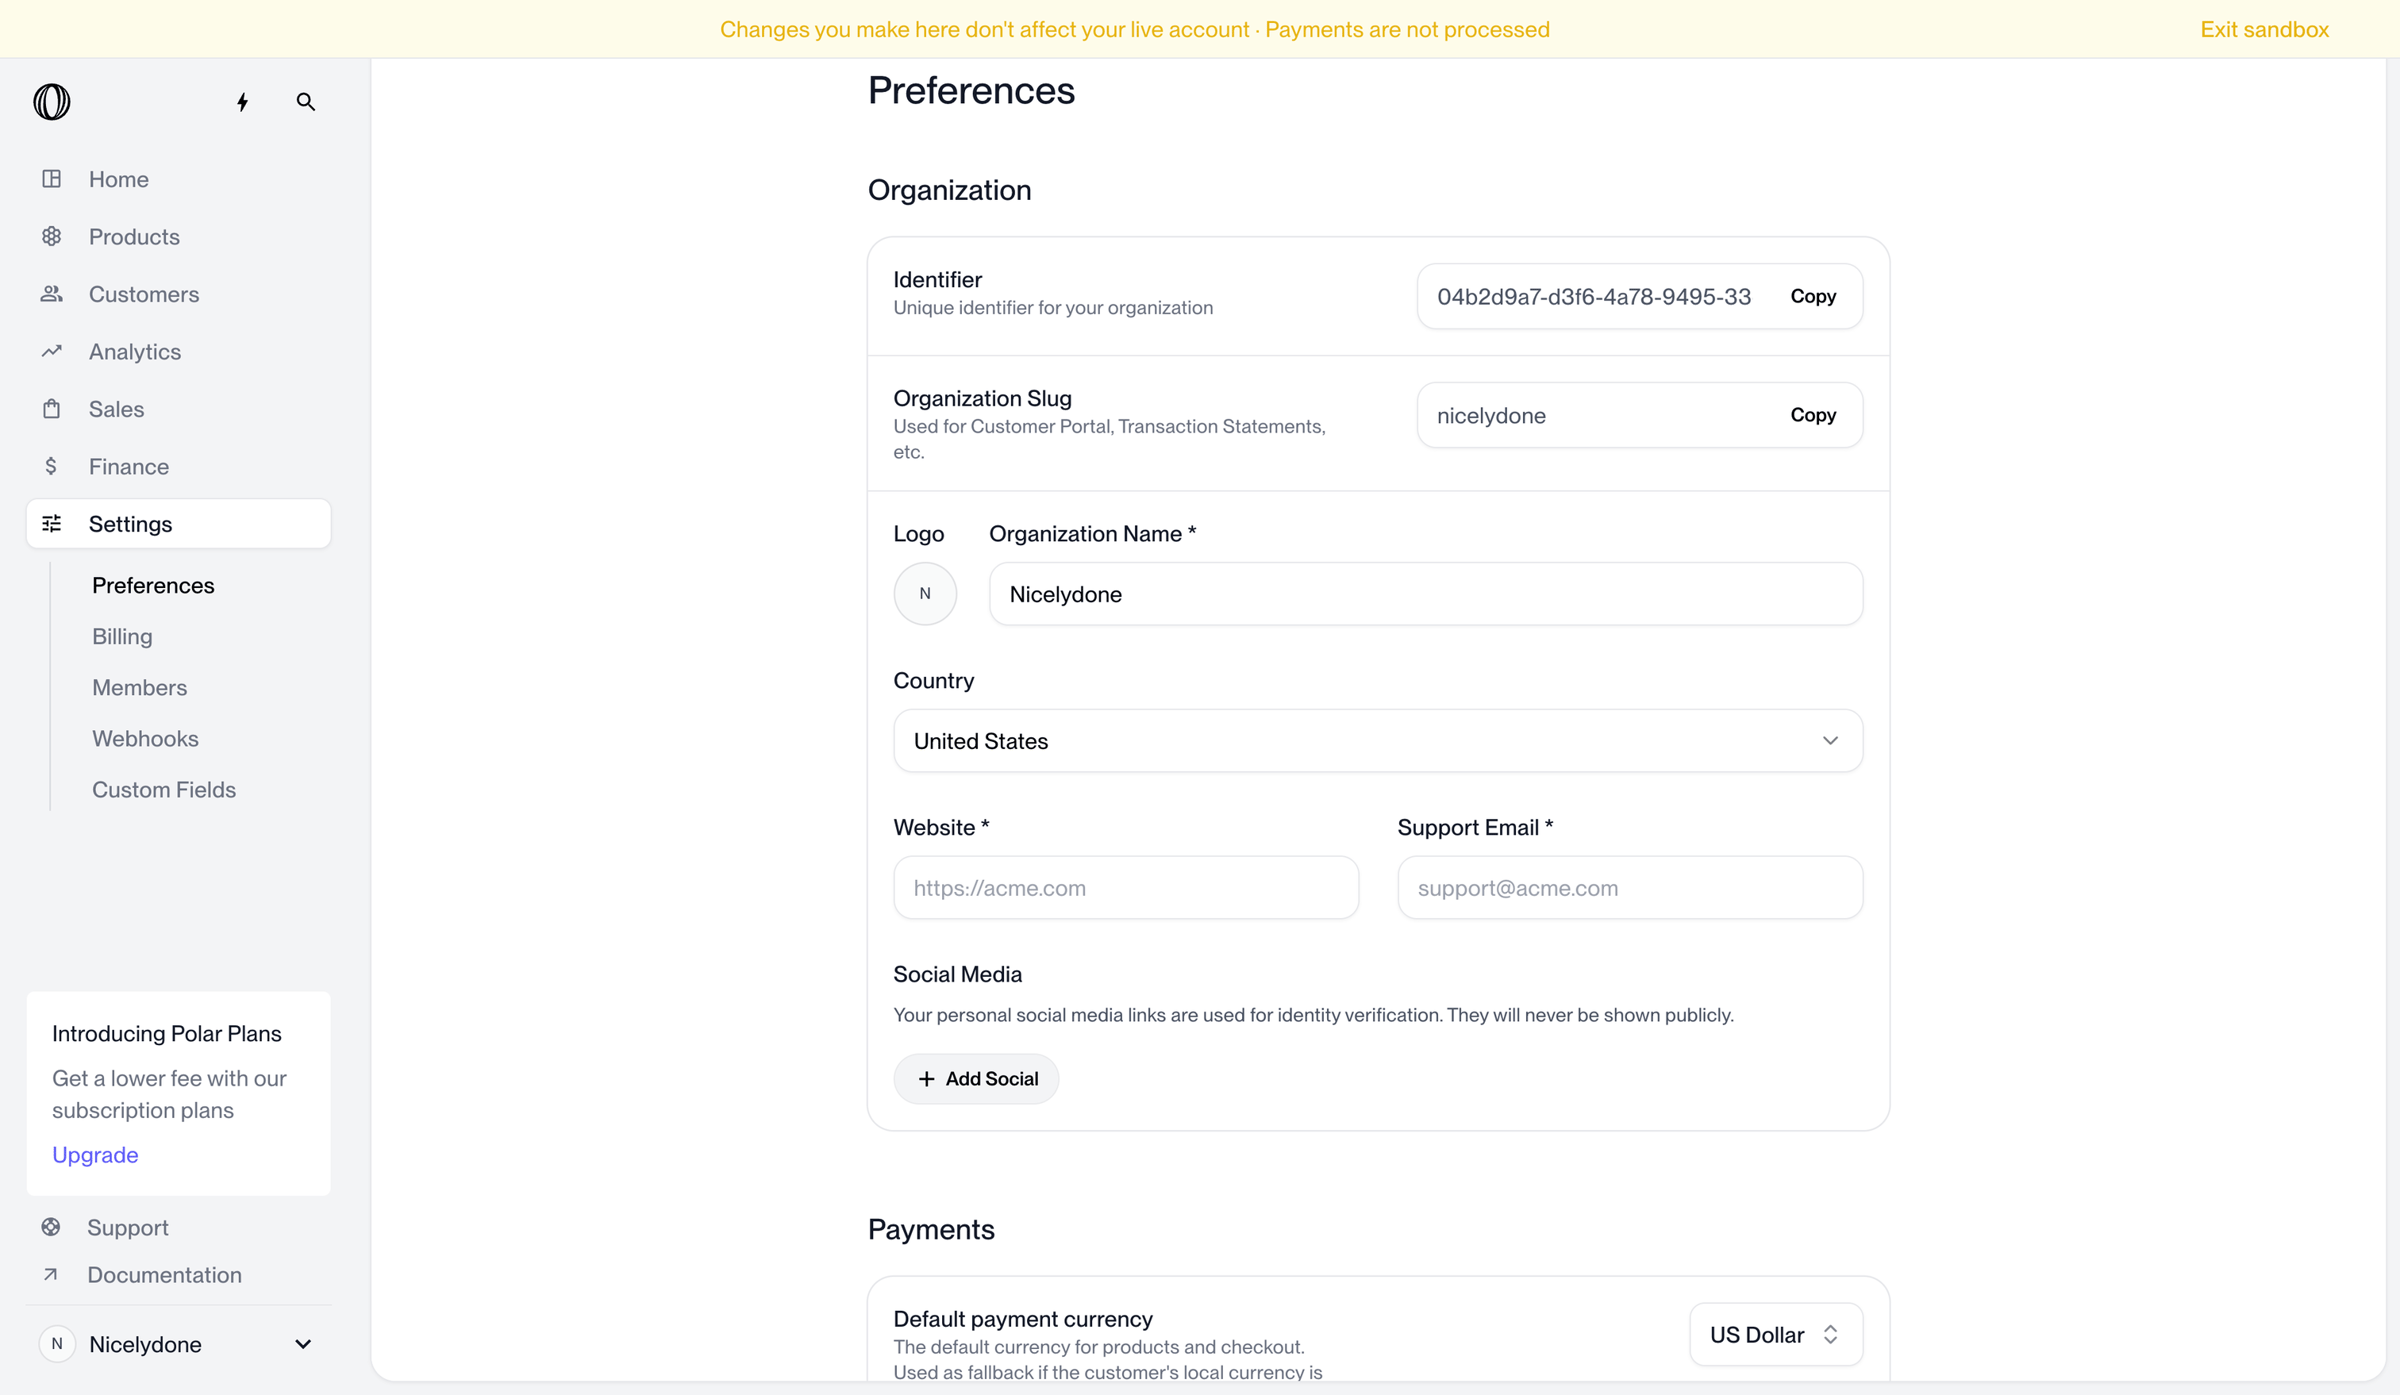2400x1395 pixels.
Task: Expand the Nicelydone organization switcher chevron
Action: (x=303, y=1344)
